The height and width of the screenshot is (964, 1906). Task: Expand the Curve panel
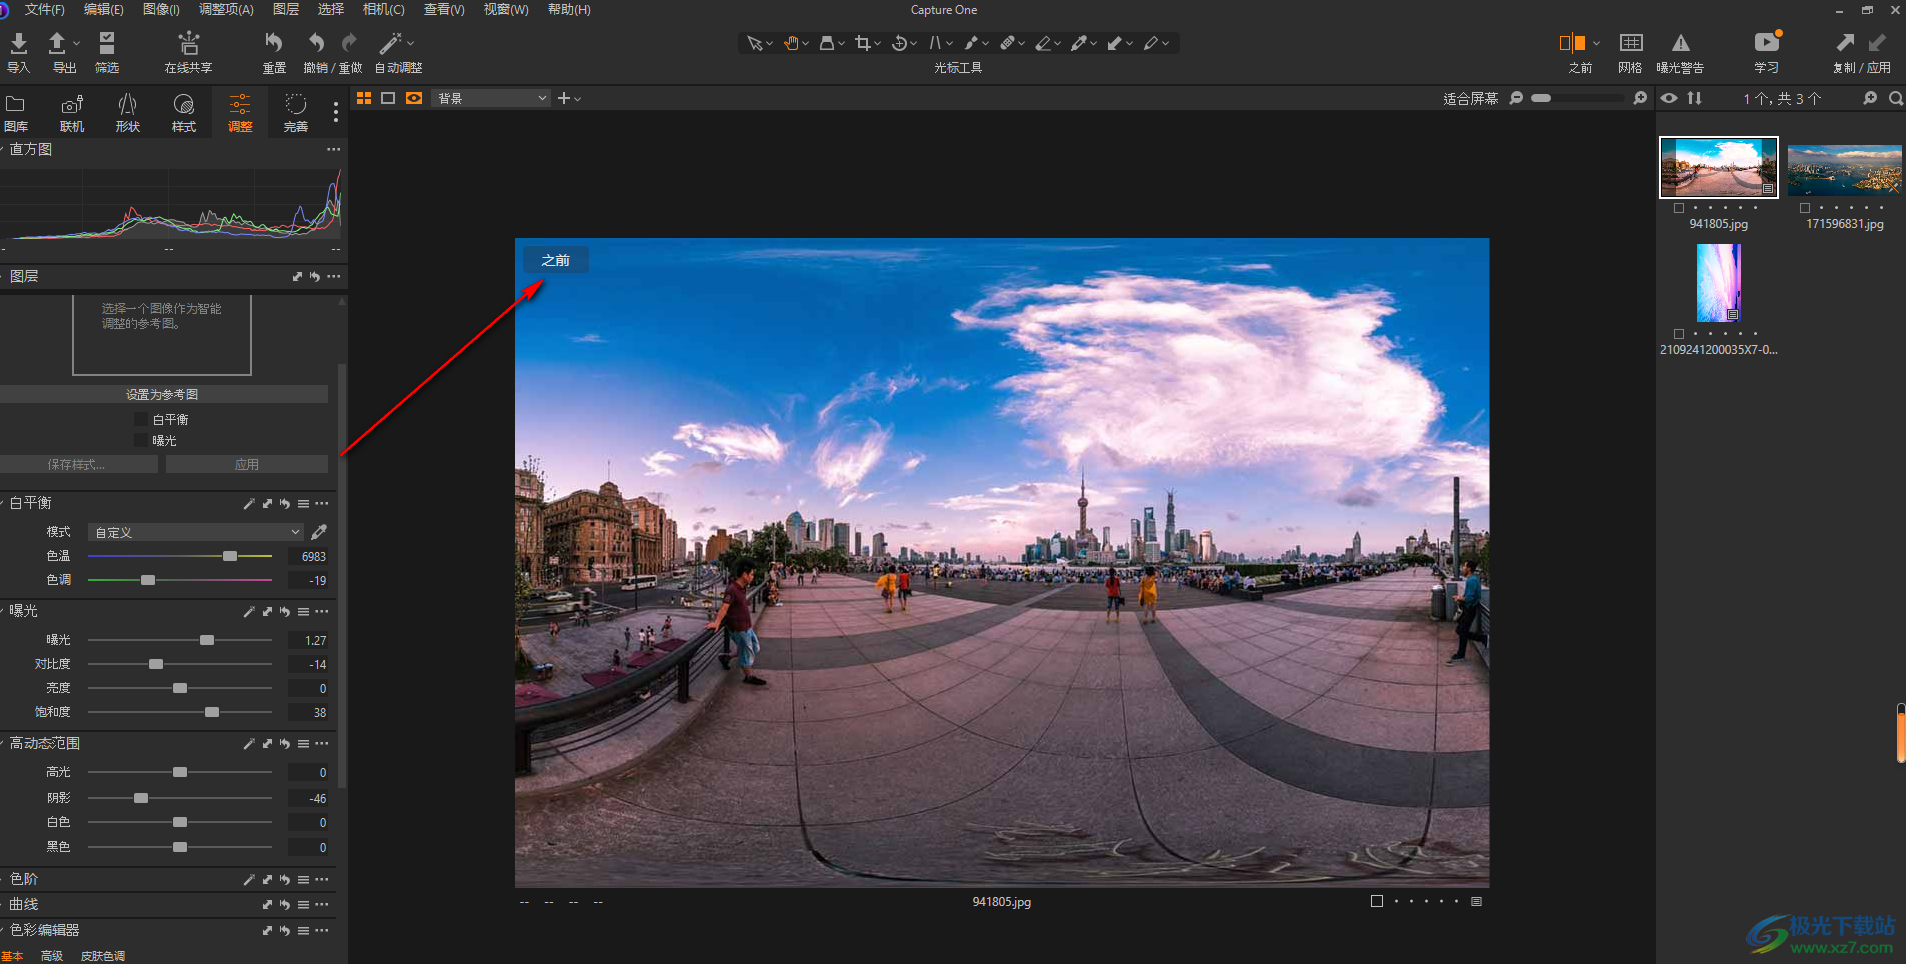[24, 904]
